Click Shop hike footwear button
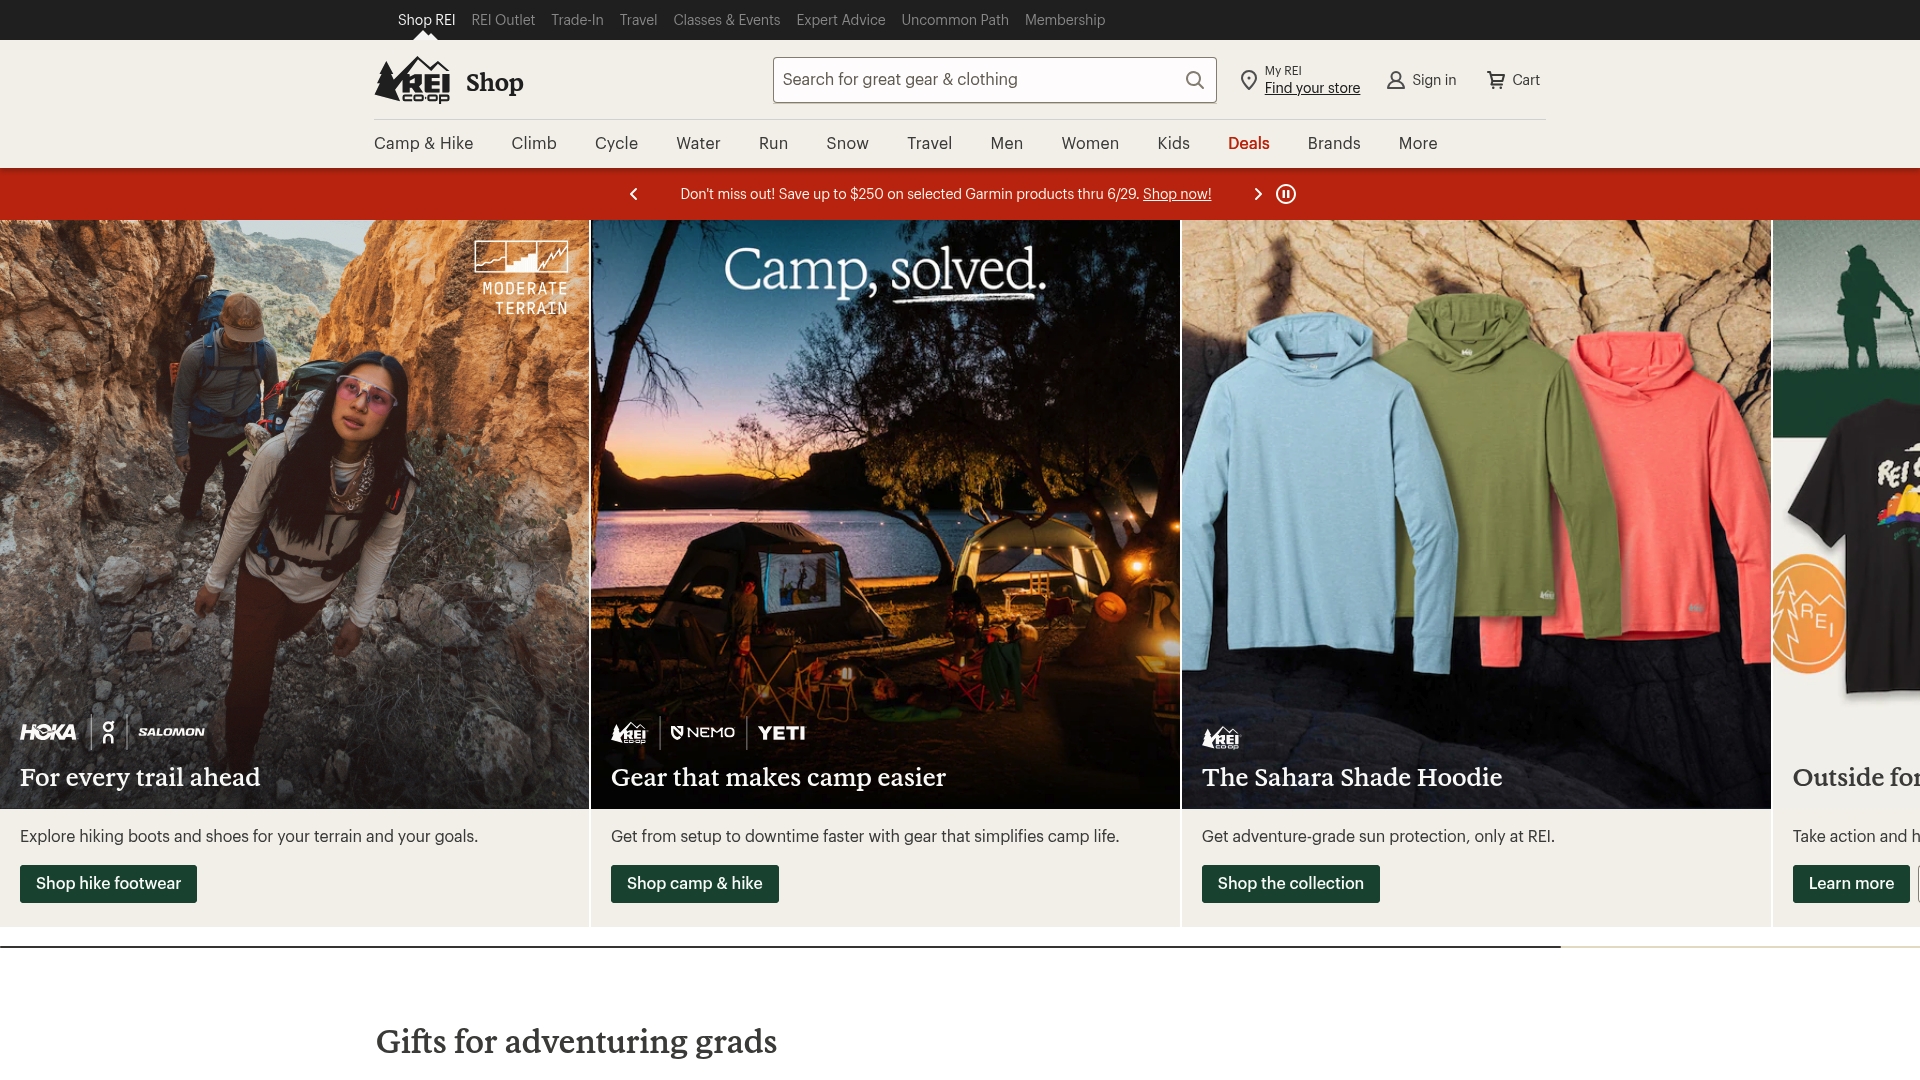Viewport: 1920px width, 1080px height. (108, 884)
